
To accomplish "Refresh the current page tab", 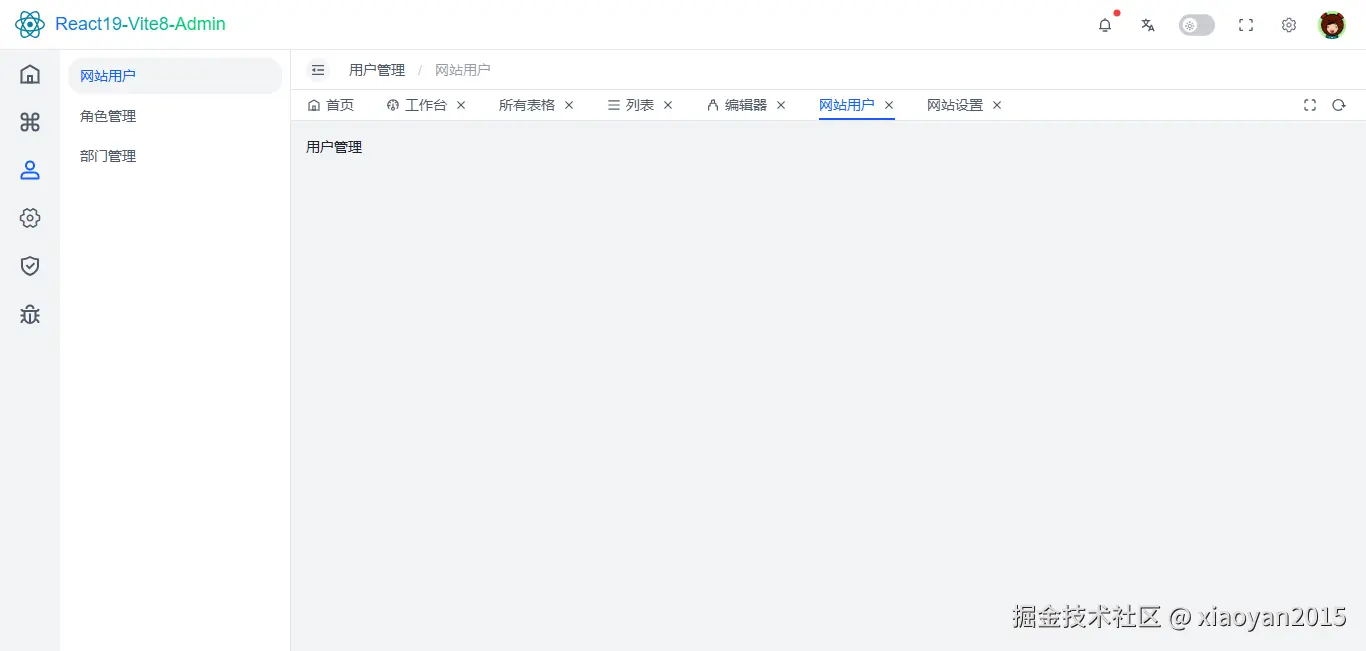I will tap(1339, 105).
